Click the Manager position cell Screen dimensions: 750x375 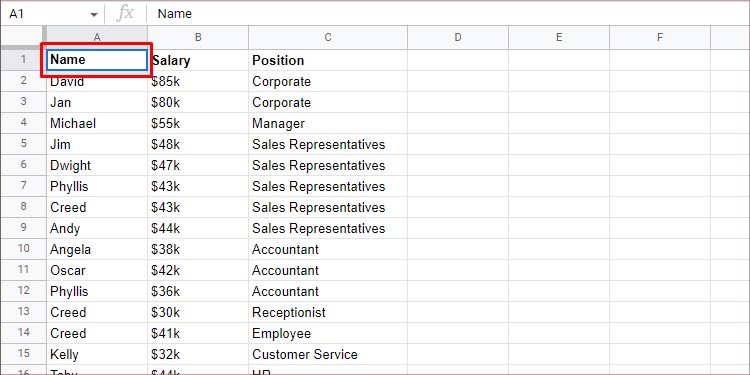[328, 123]
